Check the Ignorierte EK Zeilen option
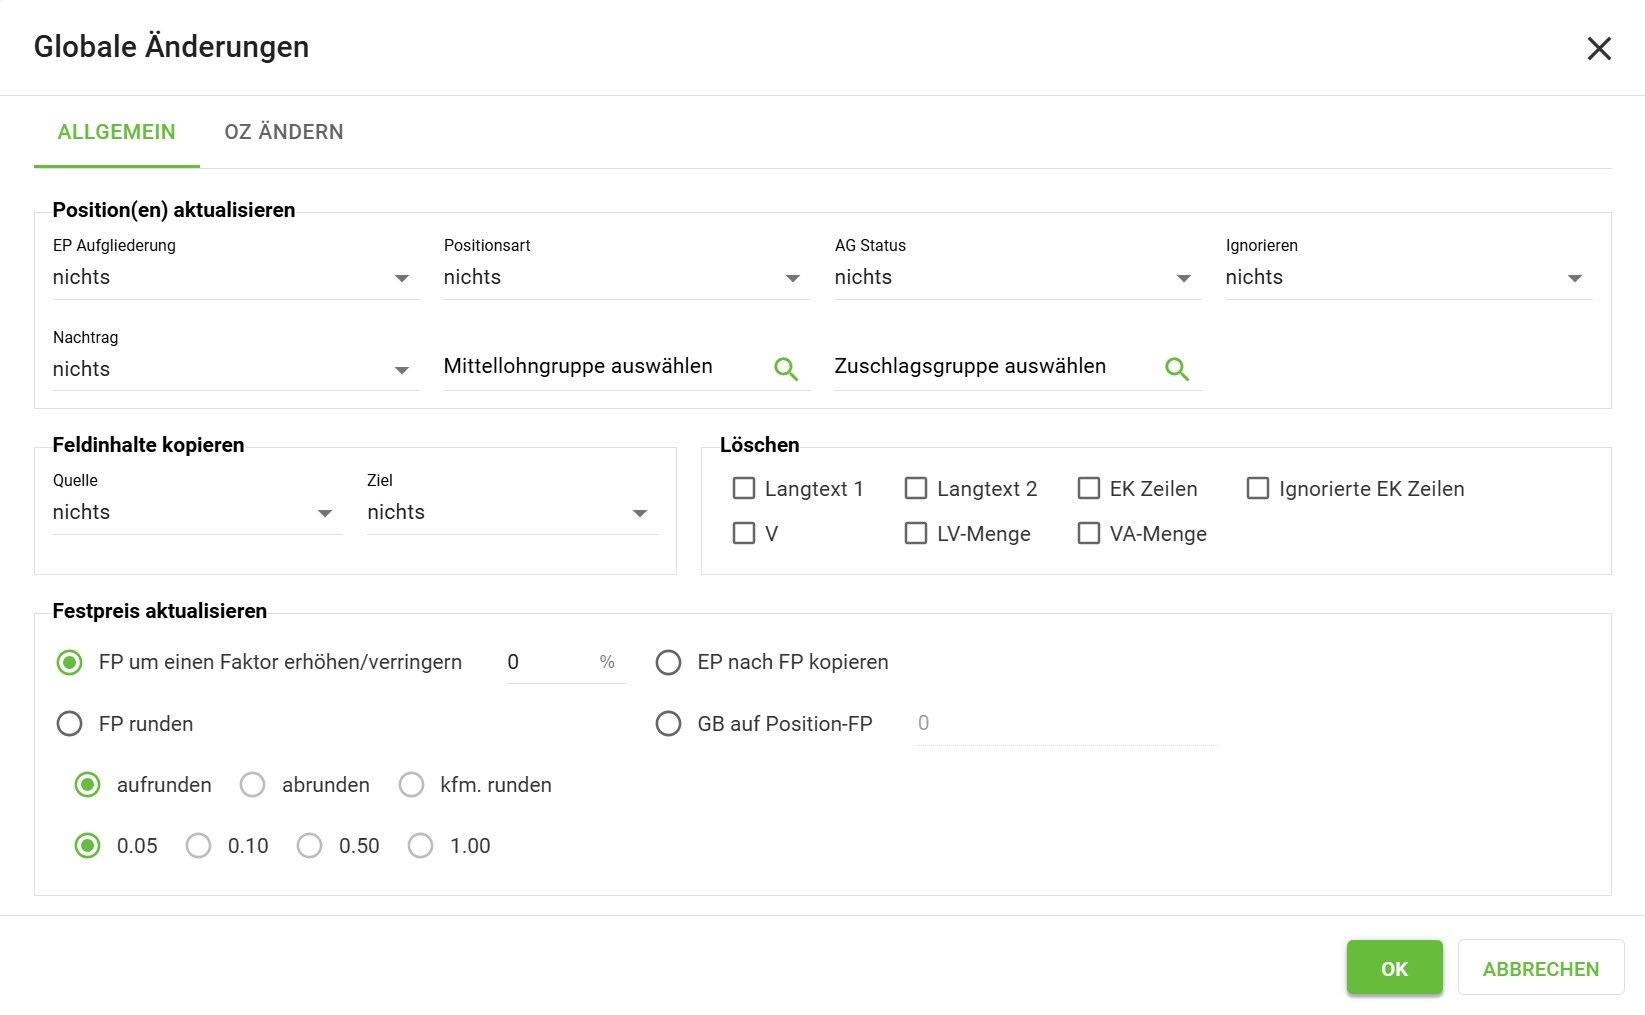 click(x=1258, y=488)
